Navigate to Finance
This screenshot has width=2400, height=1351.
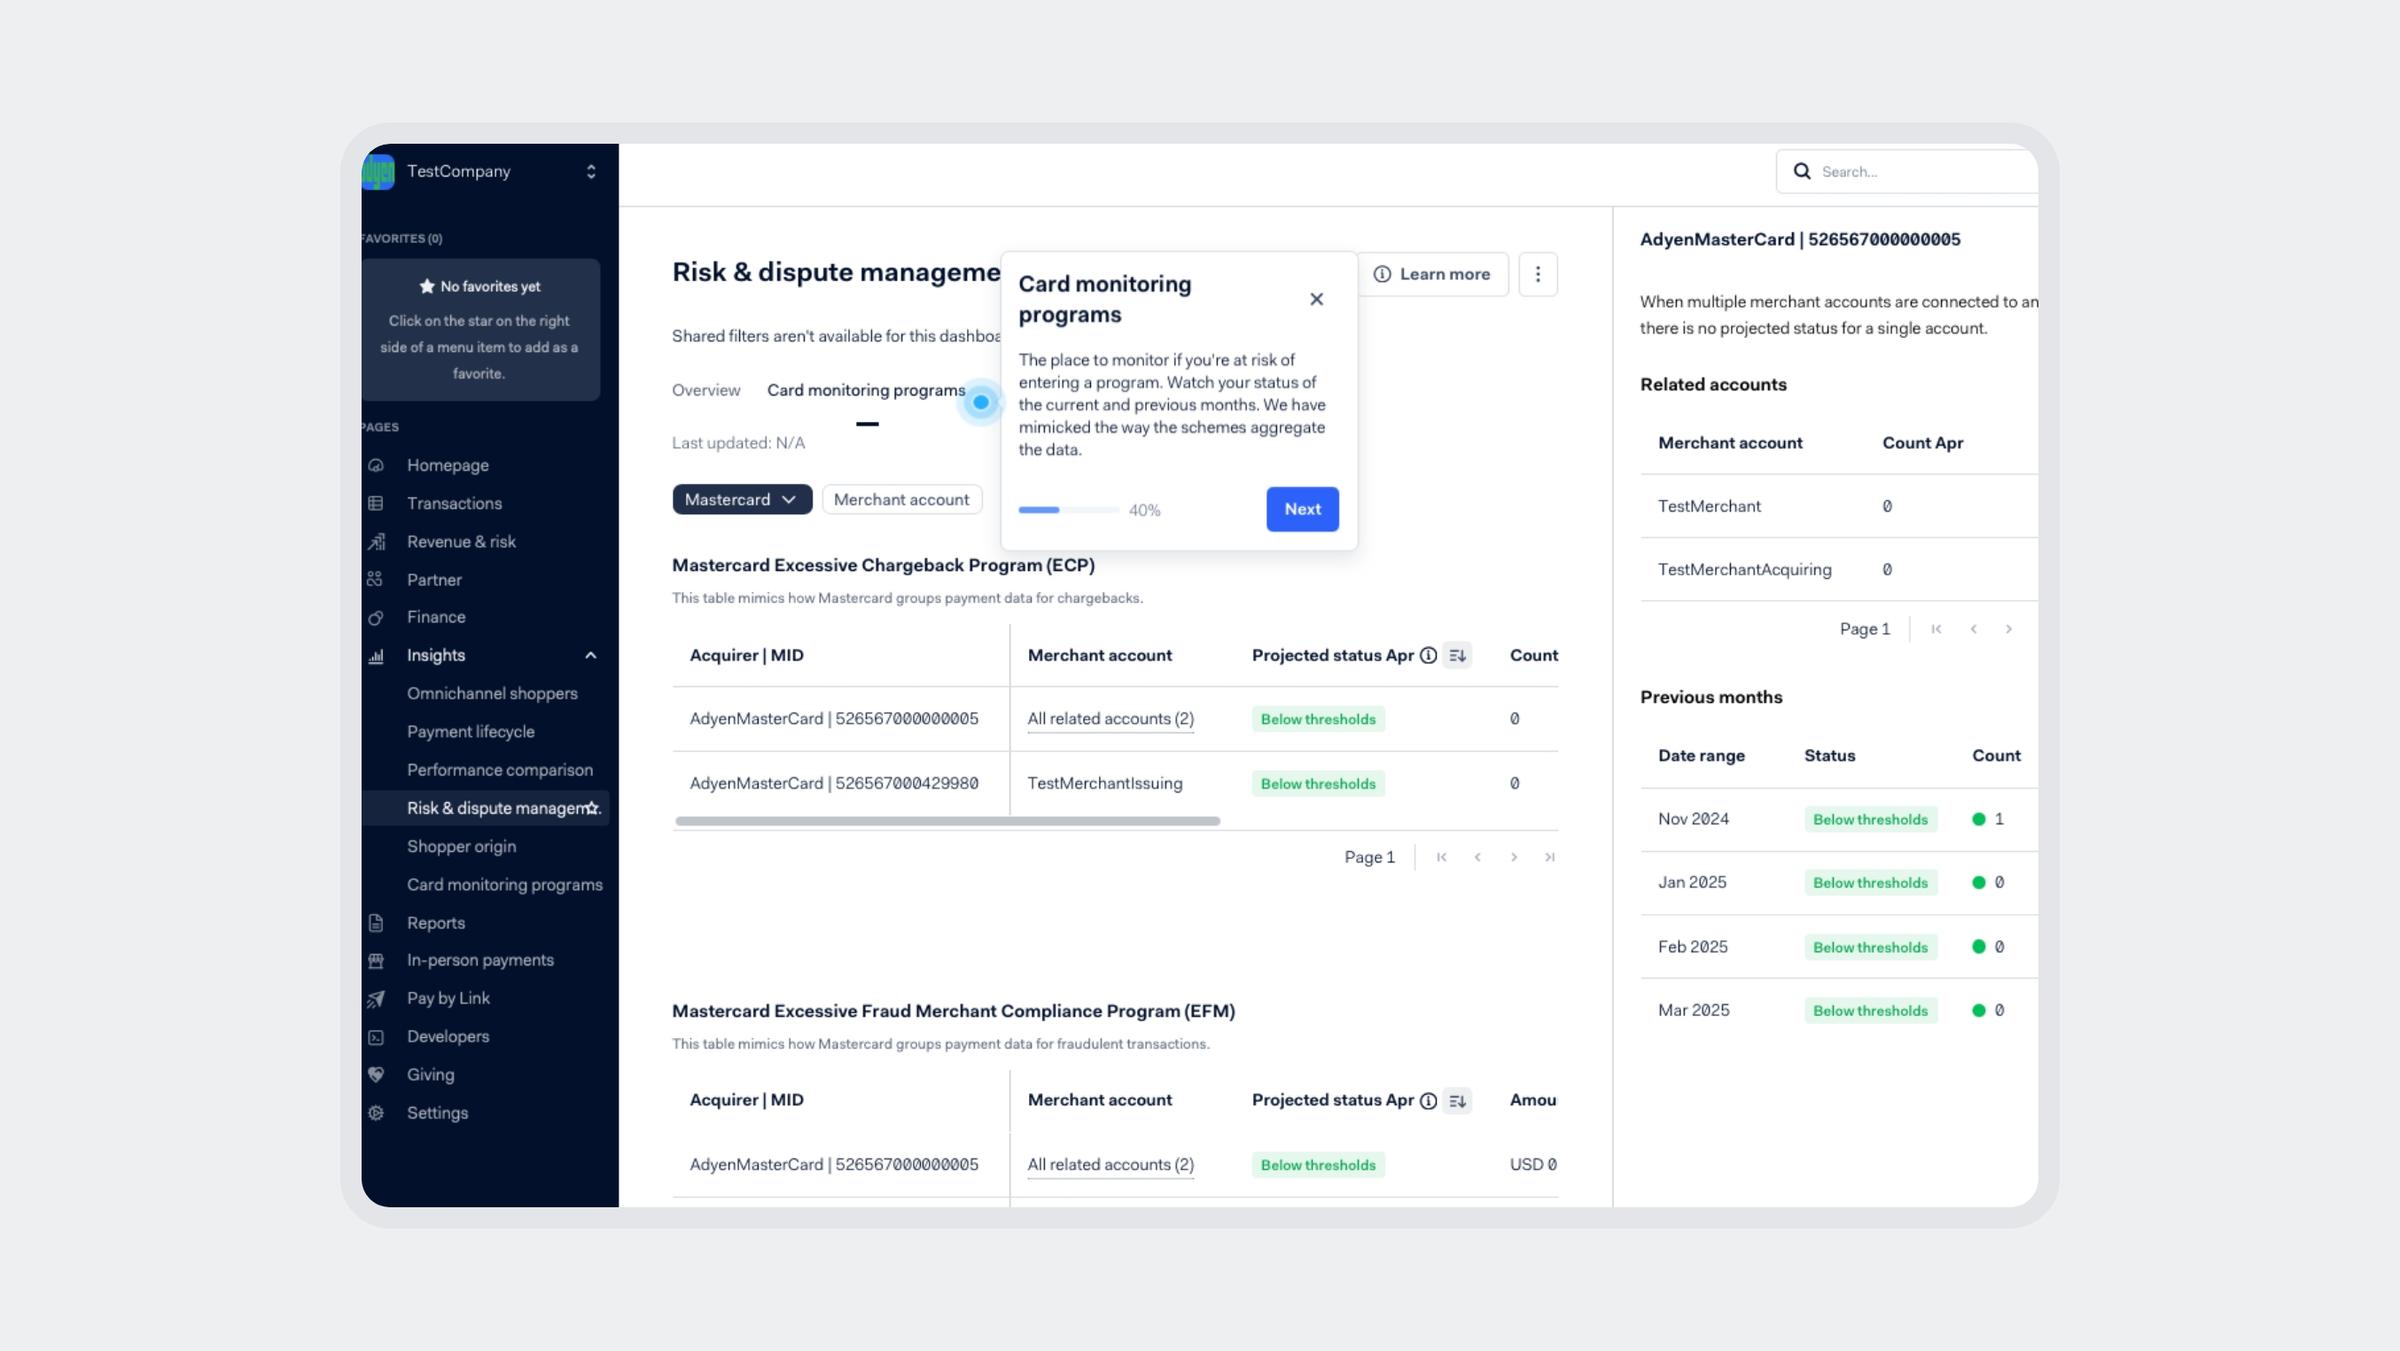pos(436,617)
